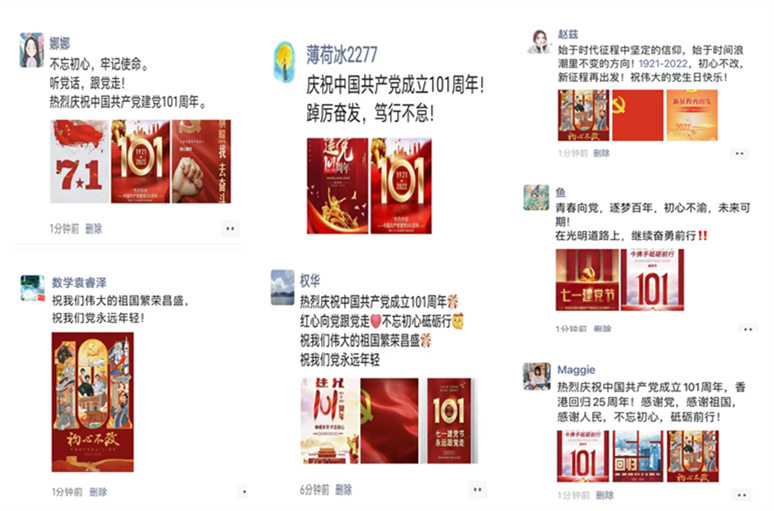
Task: Open more options on 娜娜's post
Action: tap(230, 229)
